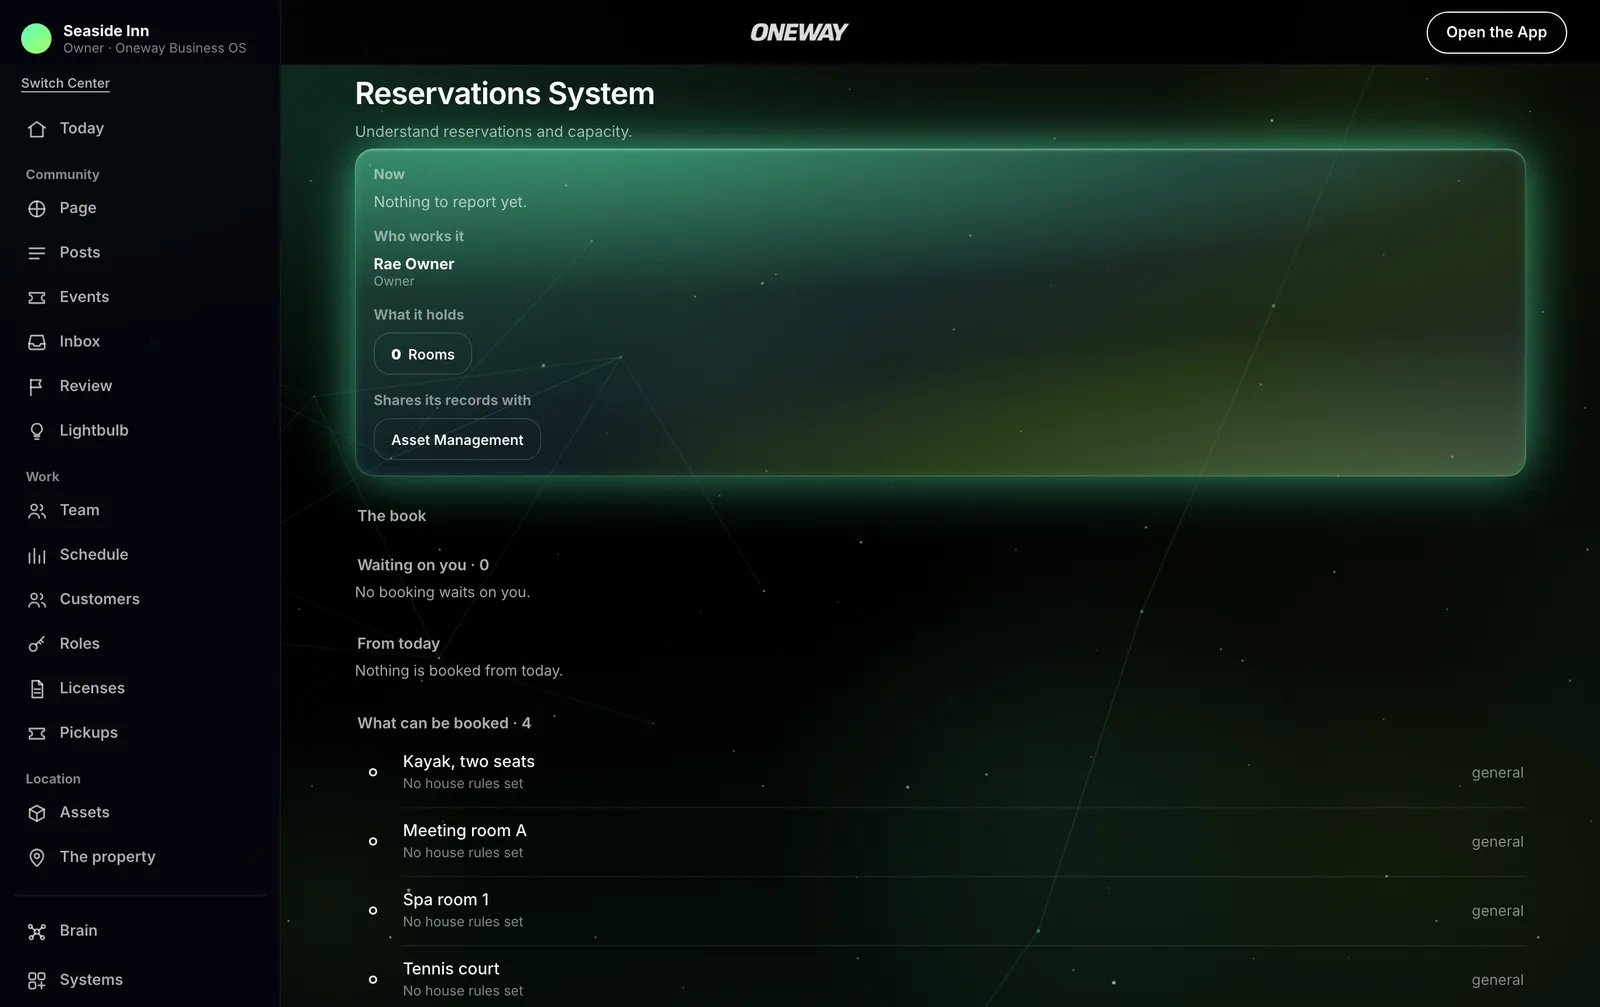Click the Roles key icon

(37, 644)
